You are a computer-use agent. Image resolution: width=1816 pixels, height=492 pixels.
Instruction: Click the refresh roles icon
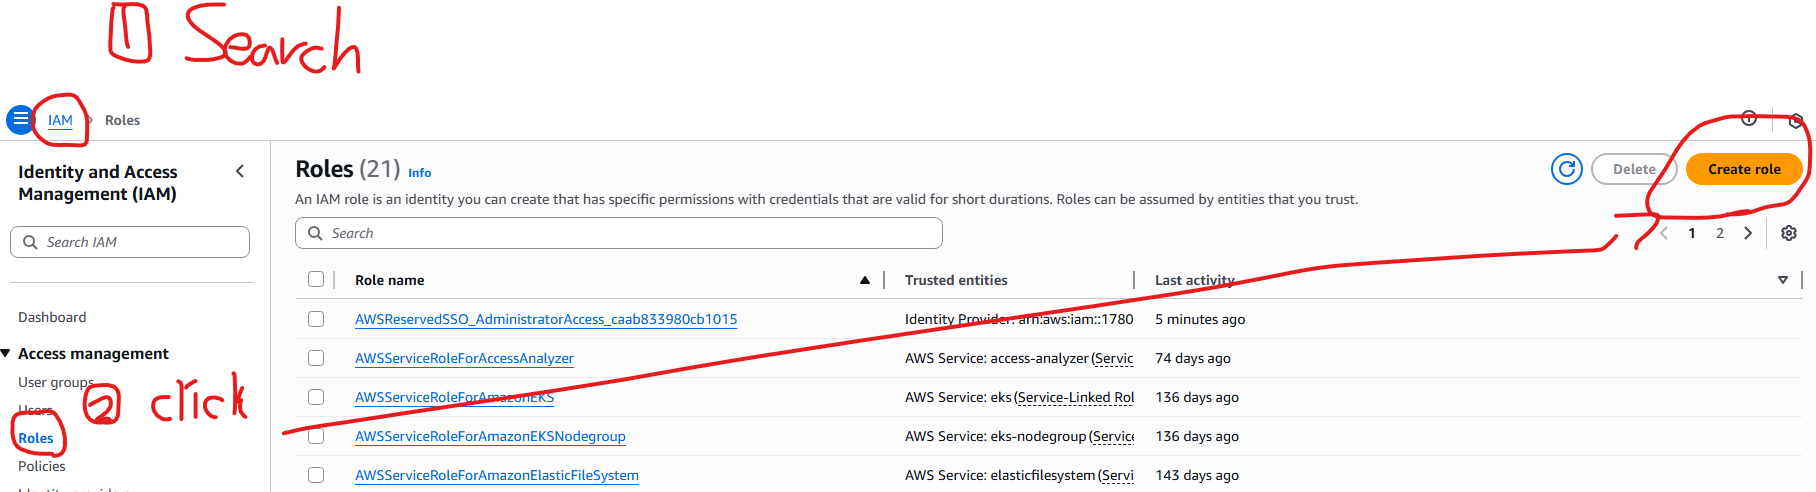click(x=1567, y=169)
